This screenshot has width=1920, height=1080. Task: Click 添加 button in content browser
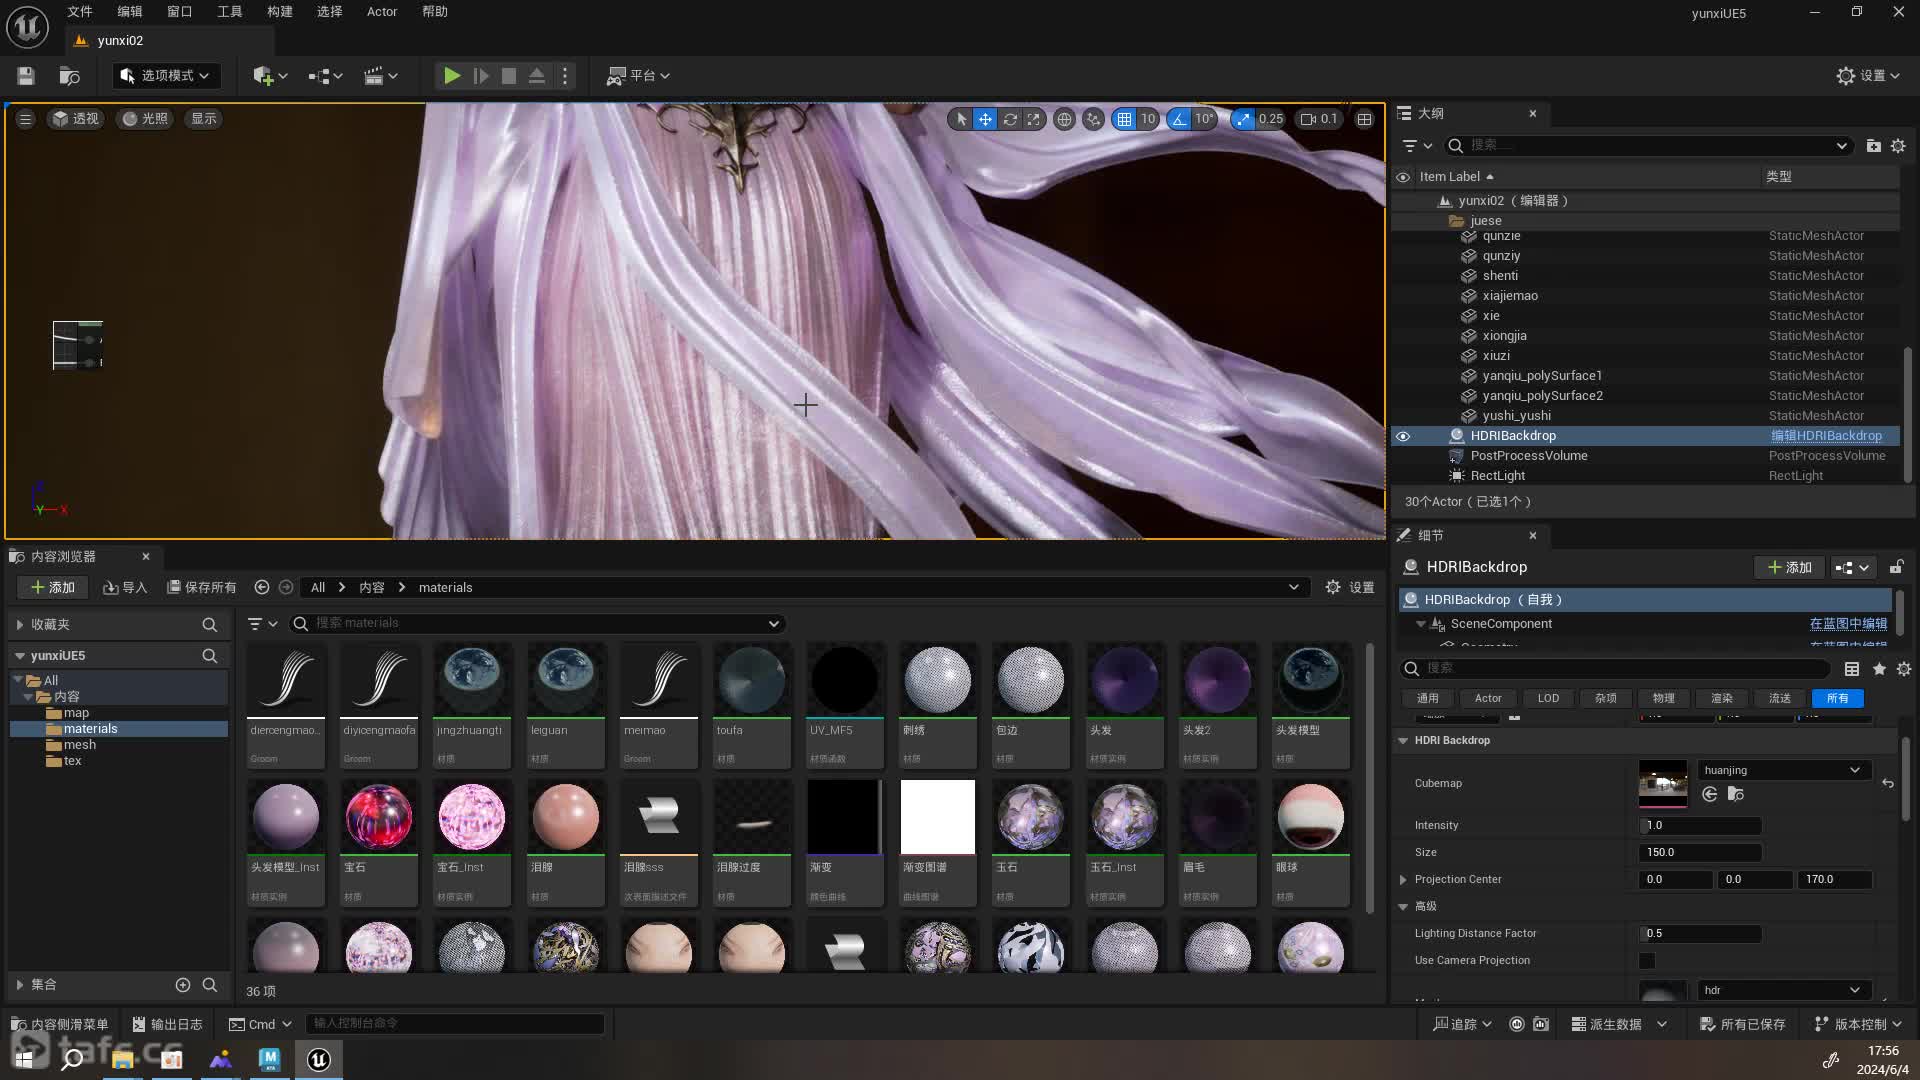click(x=53, y=588)
